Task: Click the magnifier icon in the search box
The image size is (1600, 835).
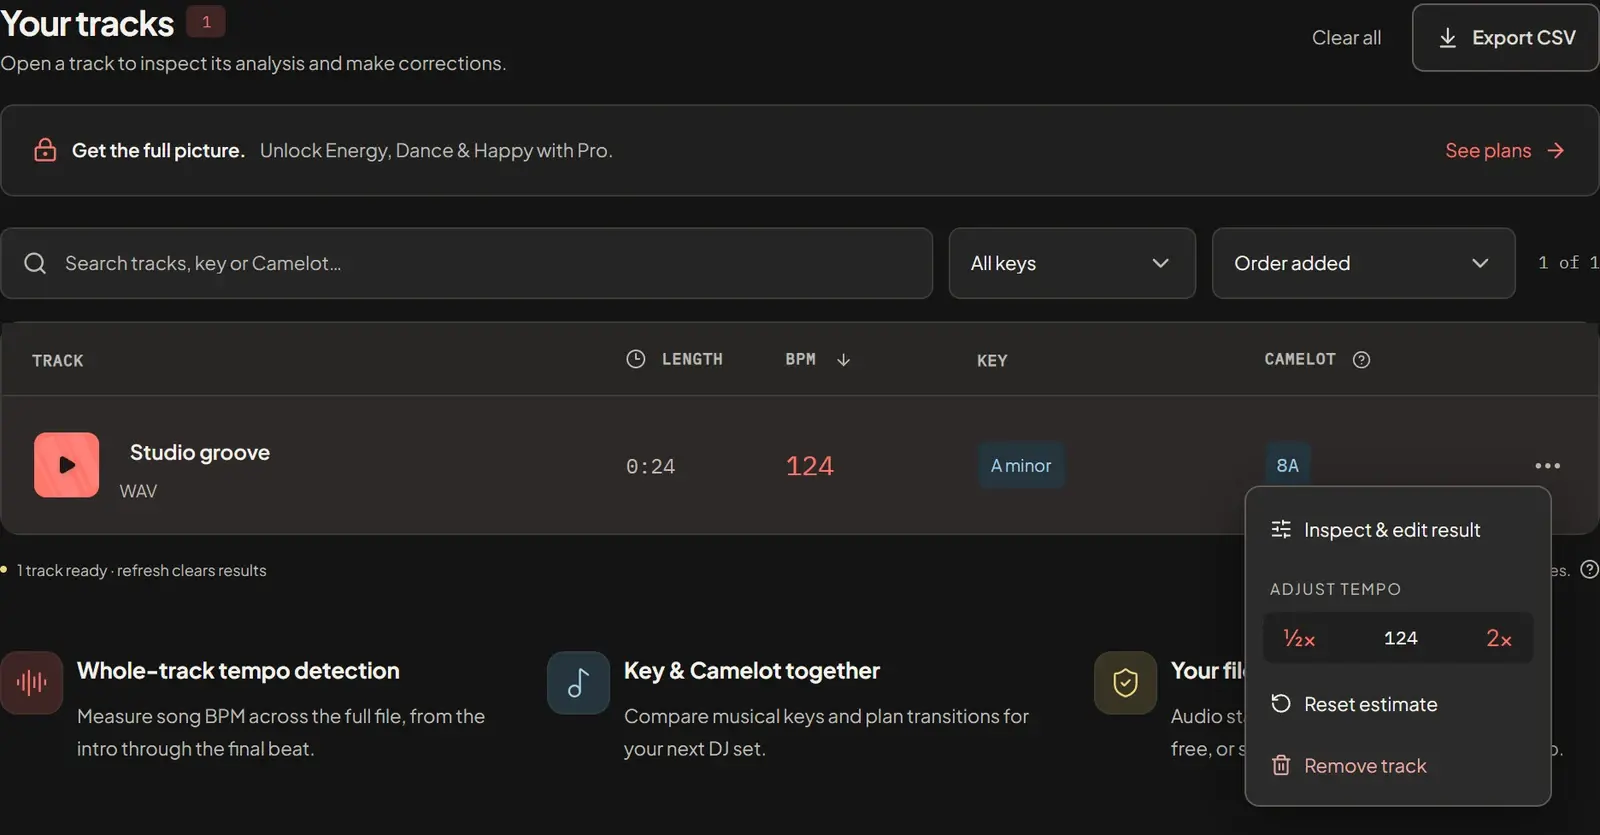Action: (35, 263)
